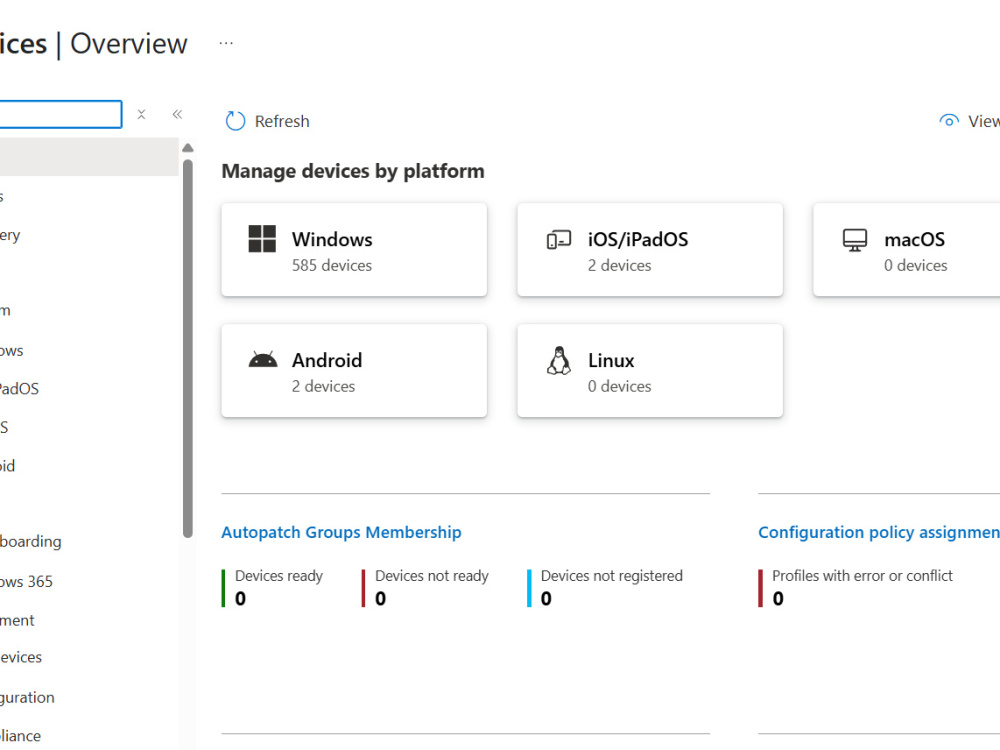
Task: Focus the sidebar search input field
Action: (x=61, y=114)
